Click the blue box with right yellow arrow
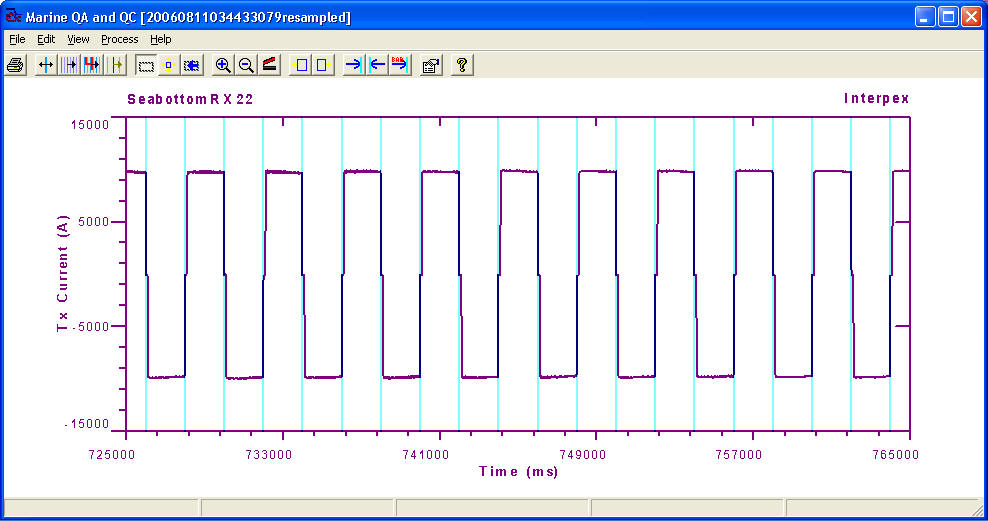 tap(323, 65)
